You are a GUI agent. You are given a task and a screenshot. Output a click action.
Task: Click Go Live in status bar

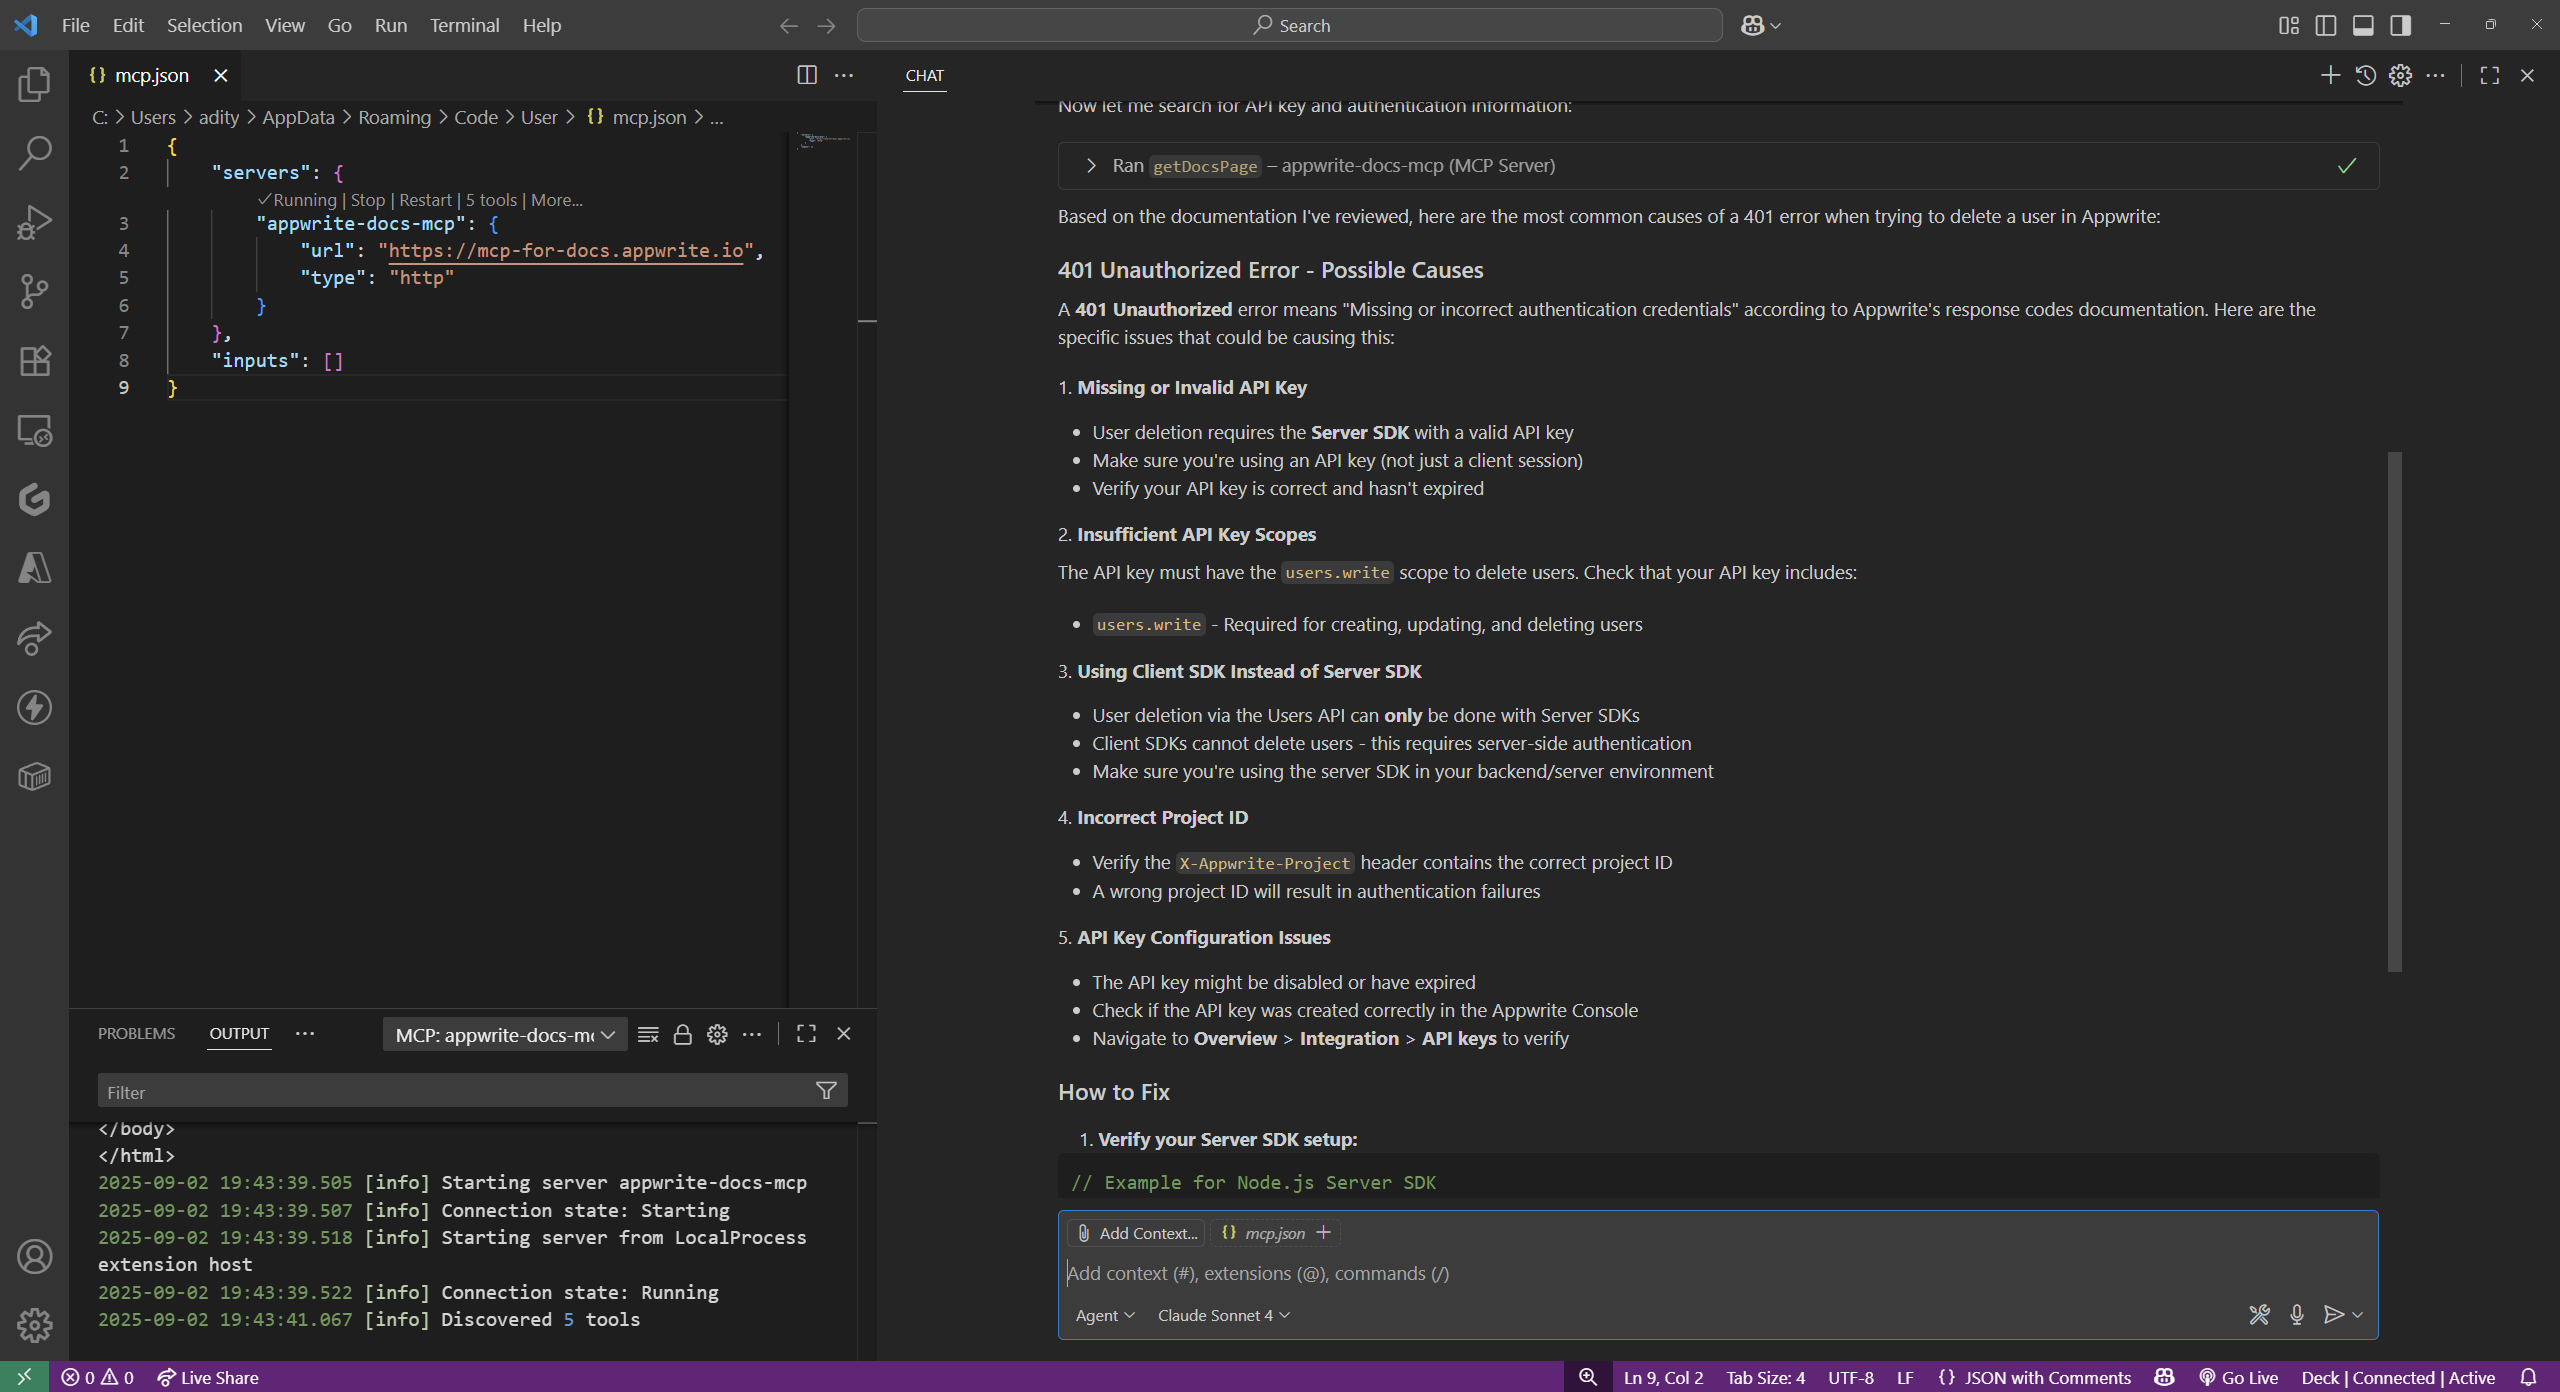point(2238,1377)
